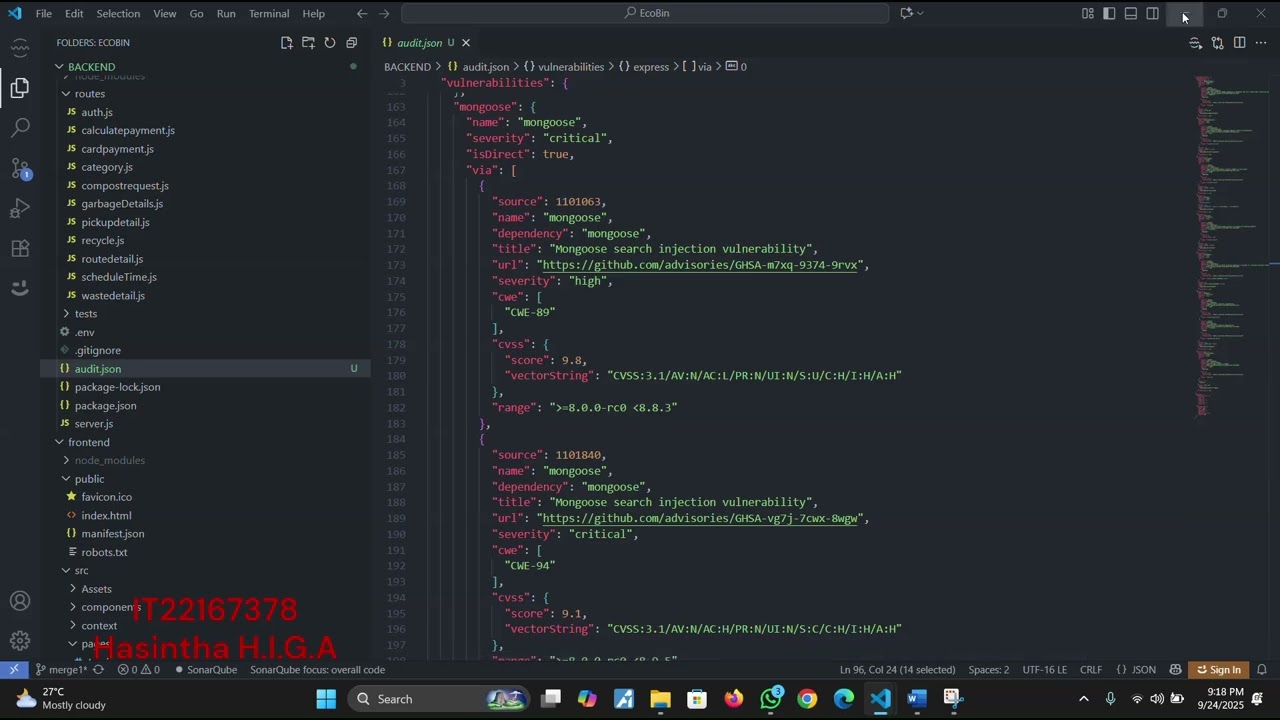Collapse the routes folder

[66, 94]
